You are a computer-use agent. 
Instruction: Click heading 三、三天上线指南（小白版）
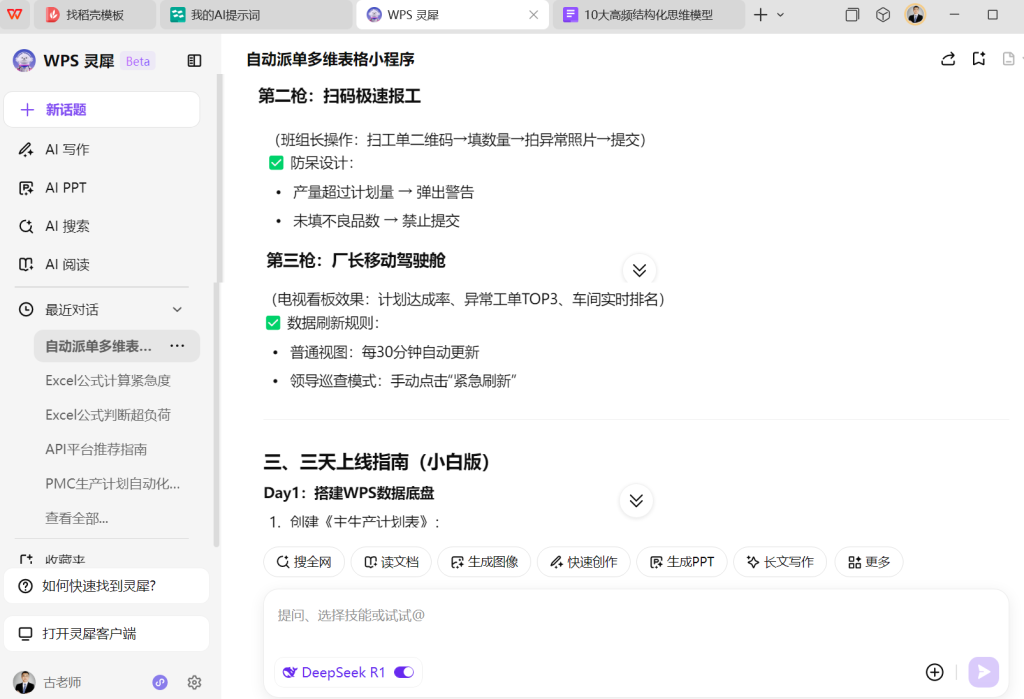pos(376,462)
